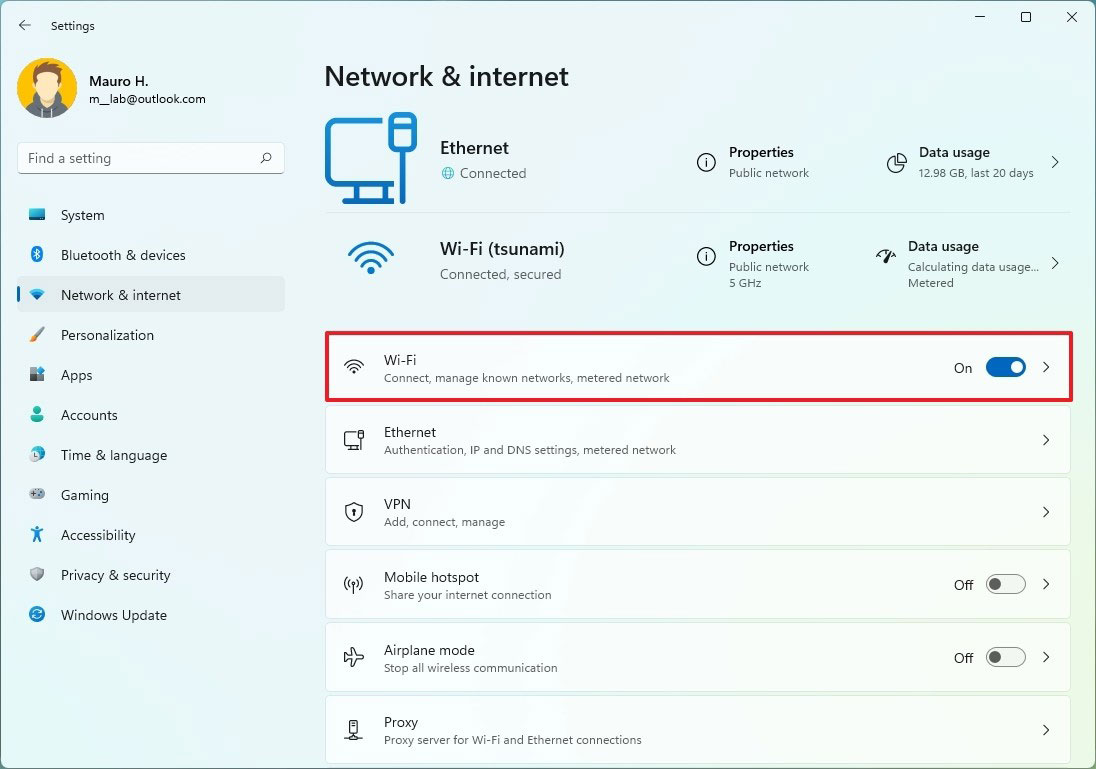Open the Proxy row chevron
The height and width of the screenshot is (769, 1096).
(x=1046, y=730)
